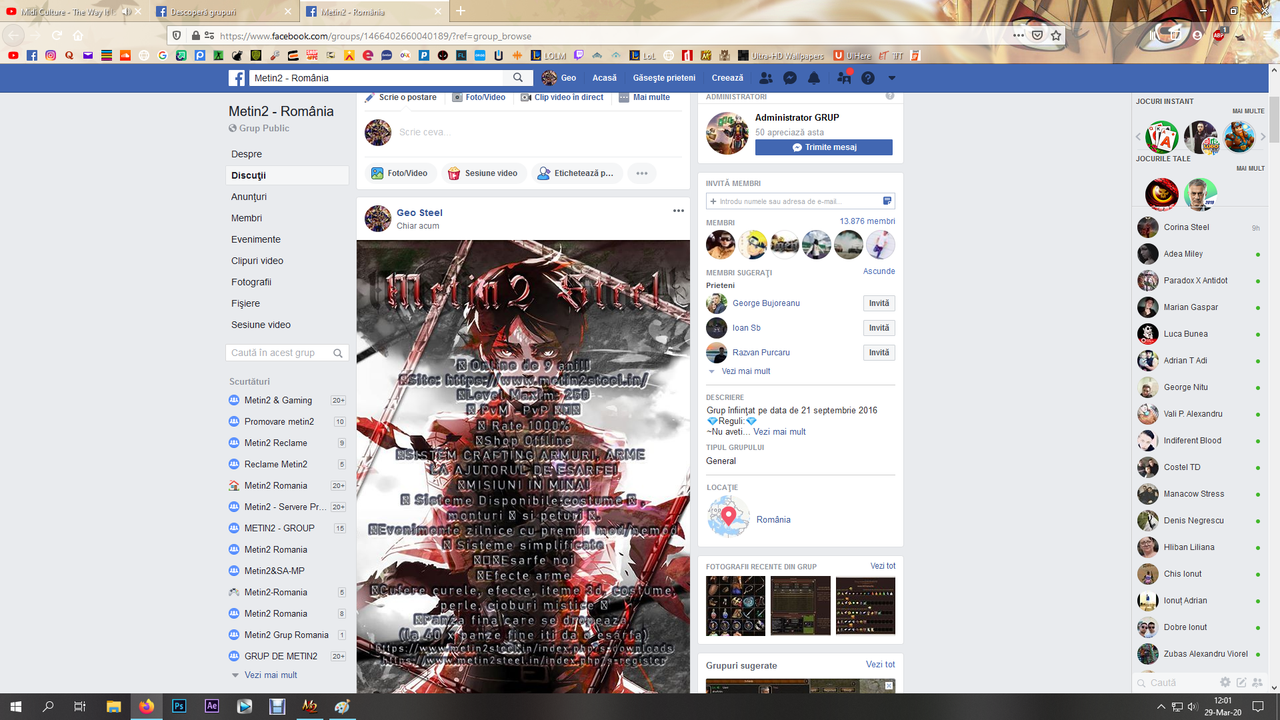Open a new browser tab with plus button
This screenshot has height=720, width=1280.
click(x=461, y=11)
